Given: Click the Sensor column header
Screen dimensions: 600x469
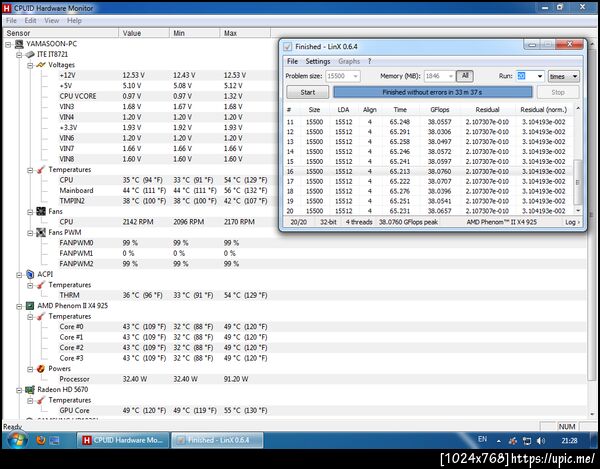Looking at the screenshot, I should [60, 33].
